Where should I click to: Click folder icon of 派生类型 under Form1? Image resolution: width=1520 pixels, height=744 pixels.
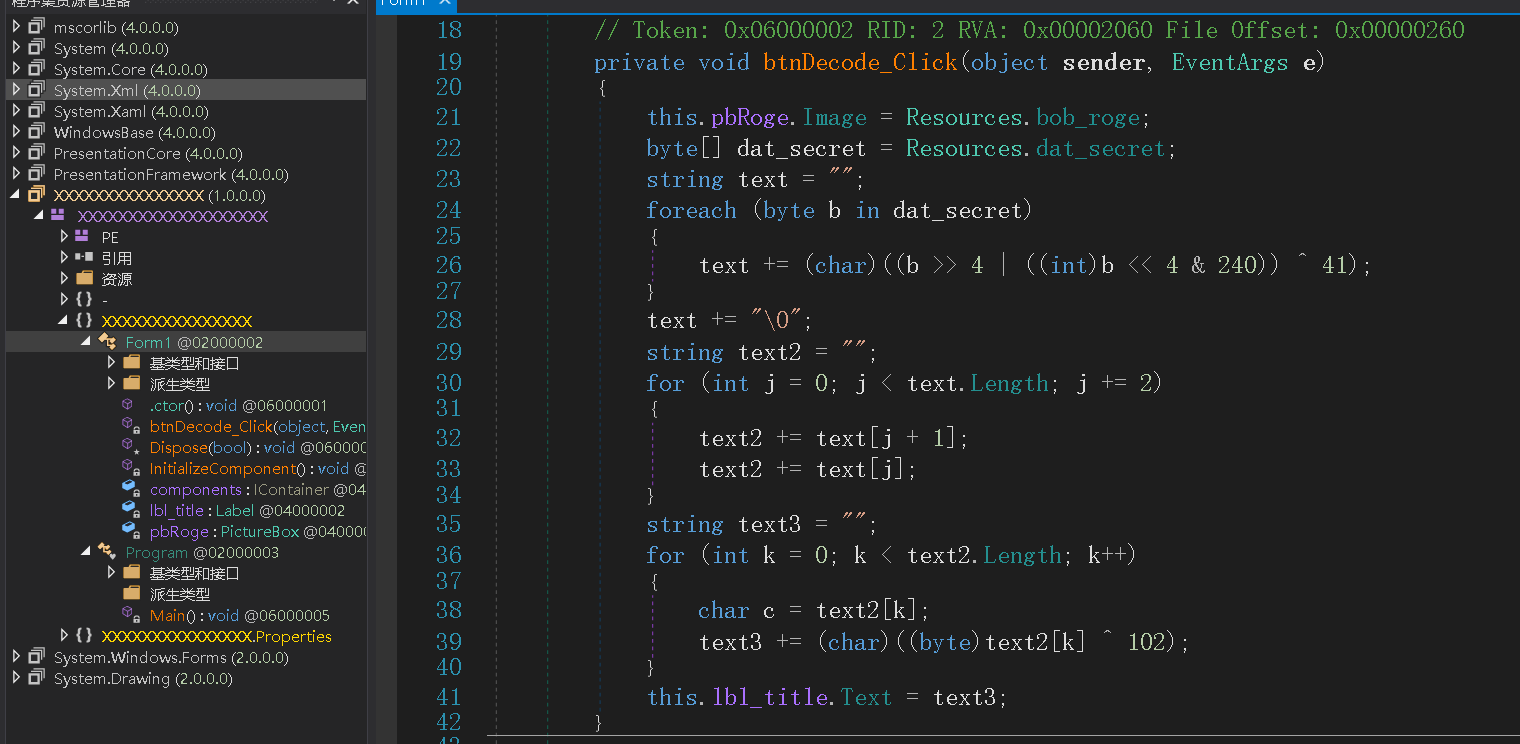point(131,384)
